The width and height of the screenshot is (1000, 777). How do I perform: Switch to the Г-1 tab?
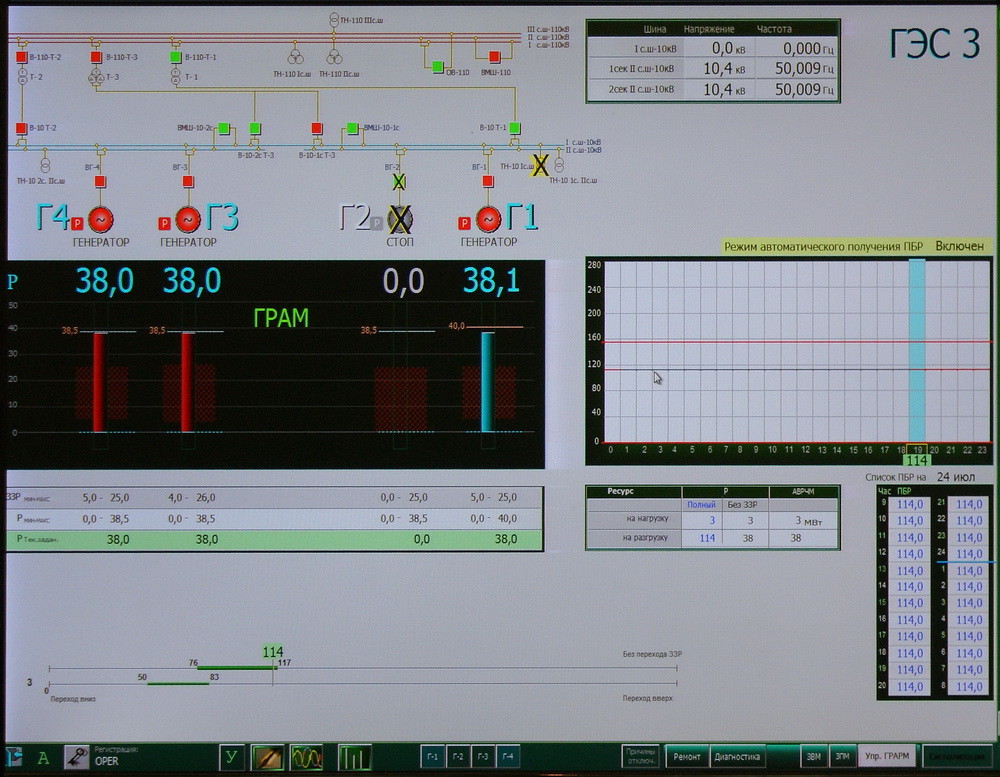432,757
